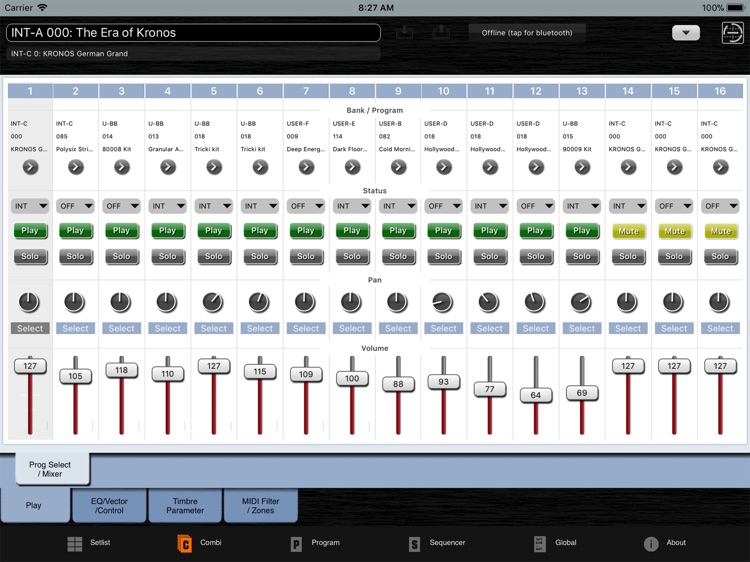This screenshot has height=562, width=750.
Task: Open program browser arrow for timbre 7 Deep Energy
Action: (x=306, y=167)
